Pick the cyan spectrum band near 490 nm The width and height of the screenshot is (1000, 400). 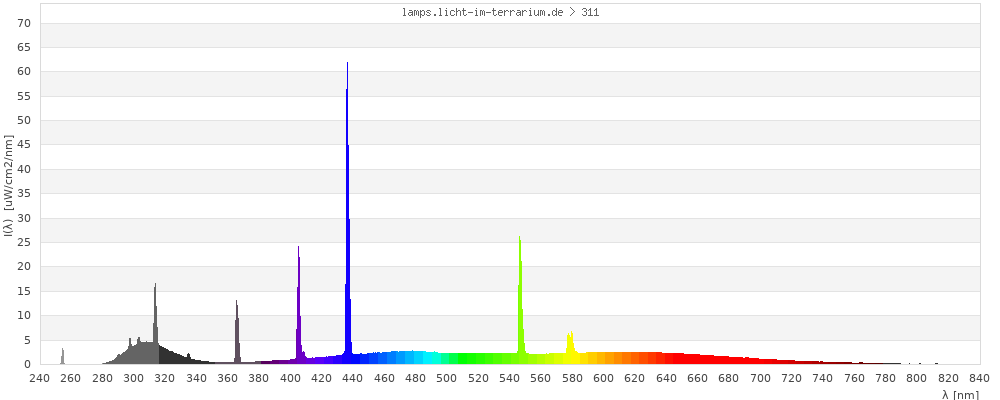pyautogui.click(x=431, y=358)
